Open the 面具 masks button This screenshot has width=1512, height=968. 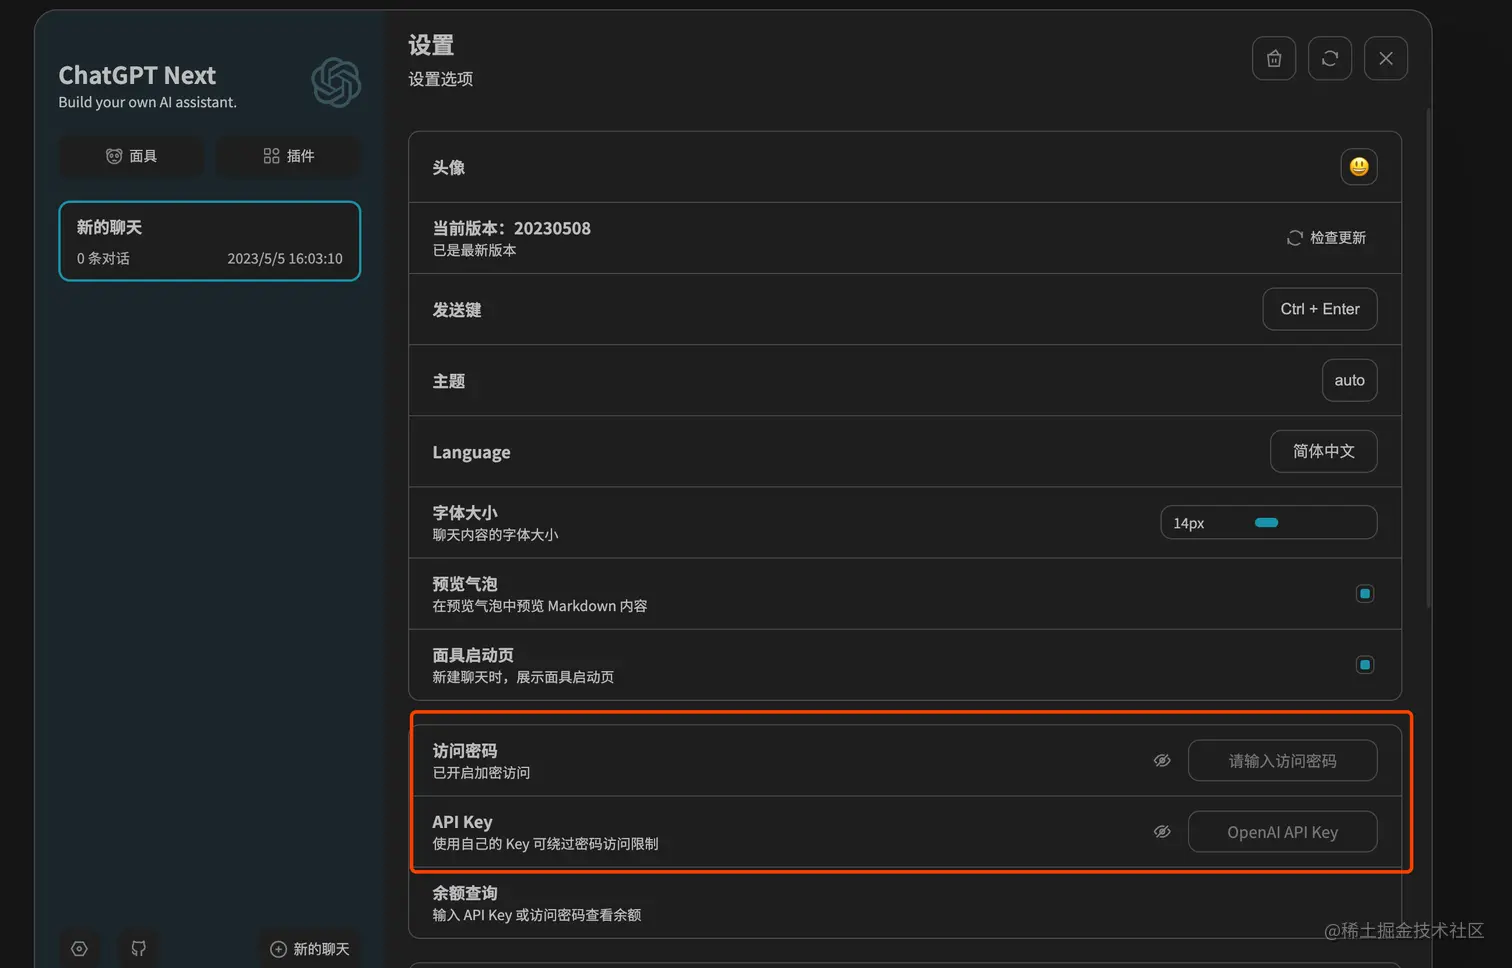pos(131,156)
